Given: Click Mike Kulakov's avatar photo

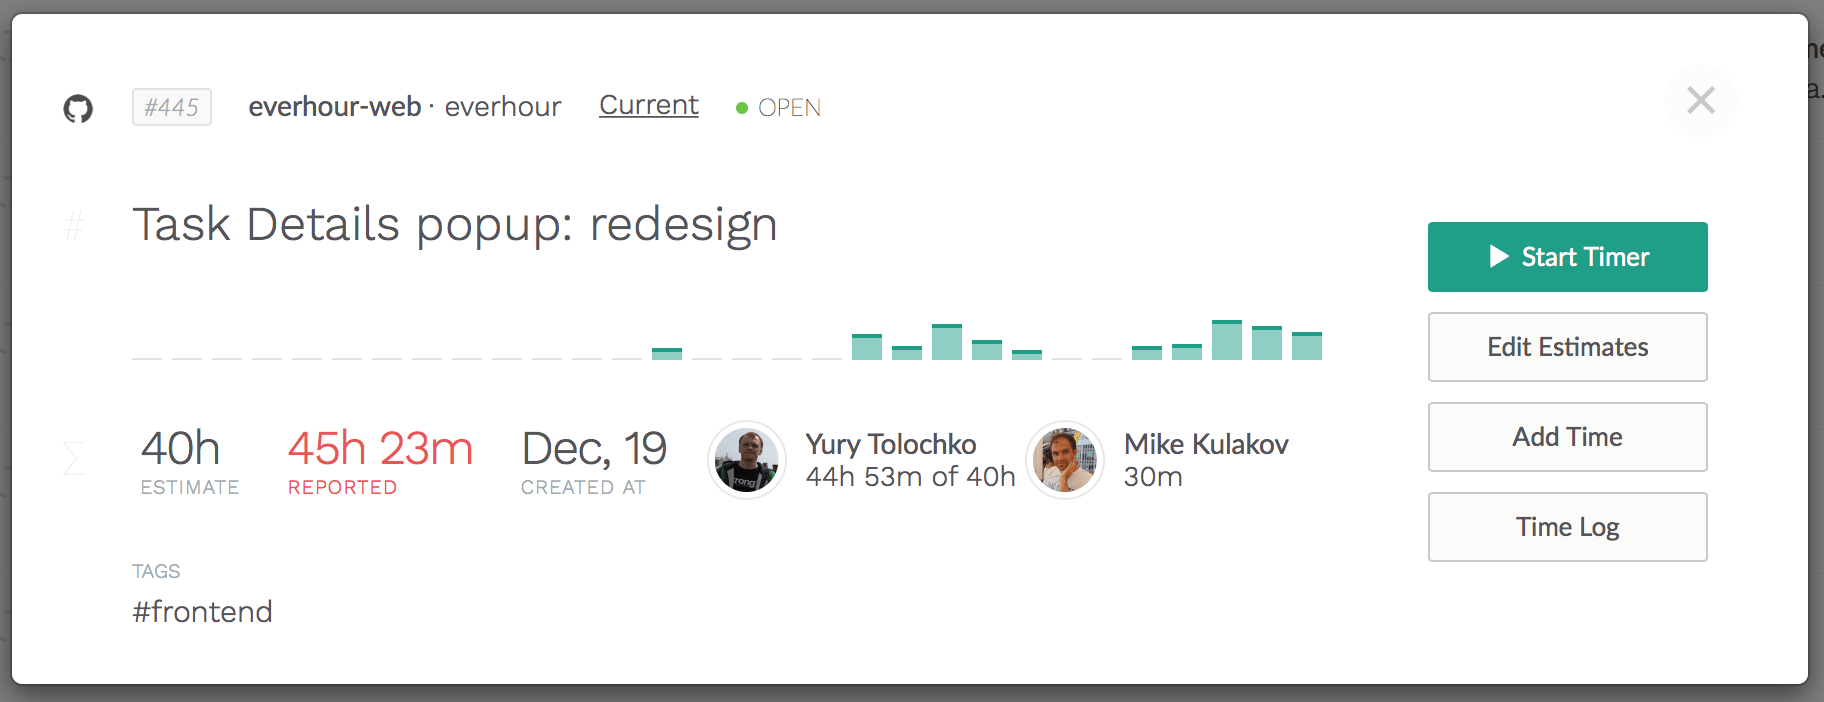Looking at the screenshot, I should [1065, 460].
